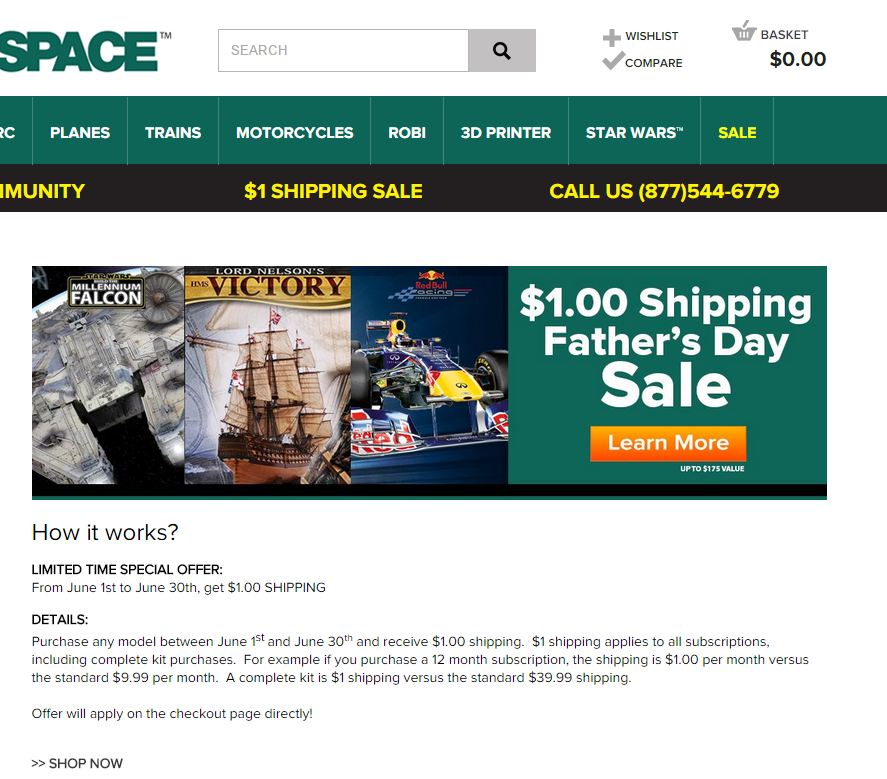Click into the Search input field
887x779 pixels.
point(343,50)
